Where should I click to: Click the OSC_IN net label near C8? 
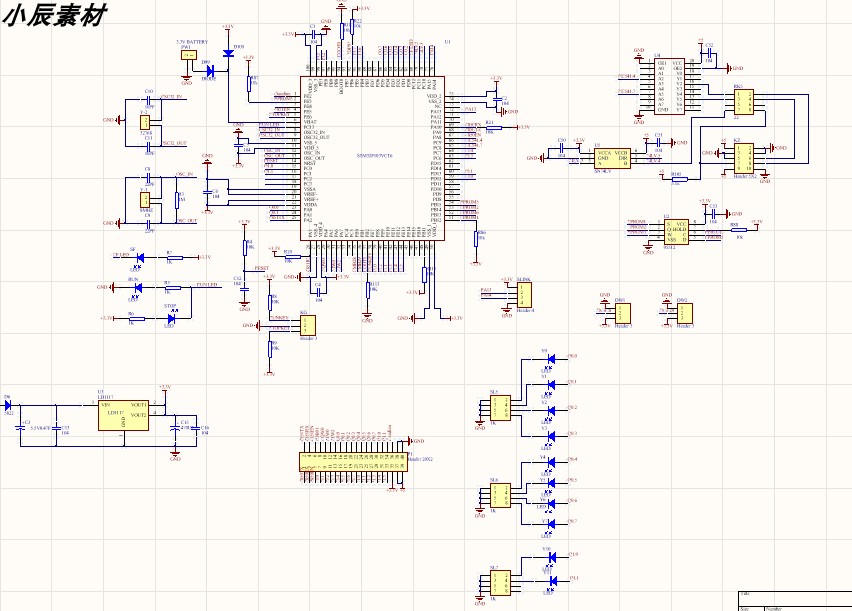185,174
